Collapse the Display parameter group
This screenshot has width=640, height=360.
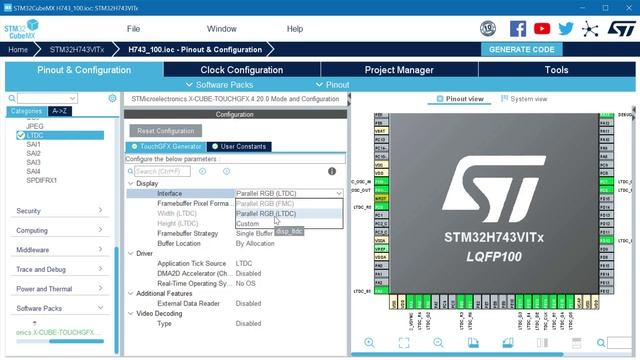pyautogui.click(x=131, y=184)
